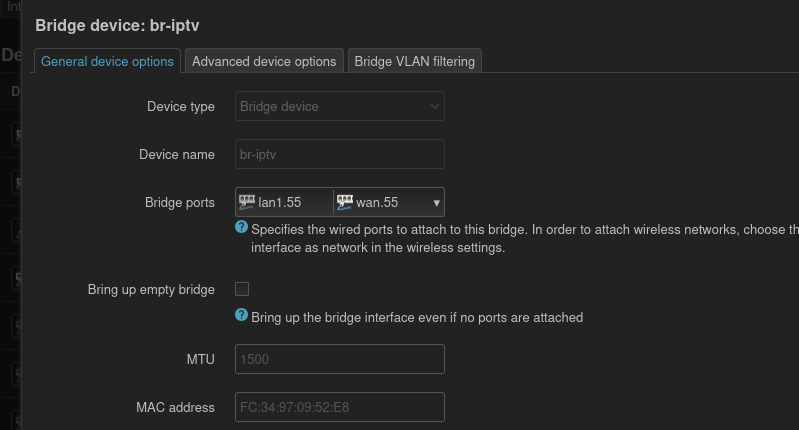Focus the Device name field showing br-iptv
799x430 pixels.
tap(339, 154)
